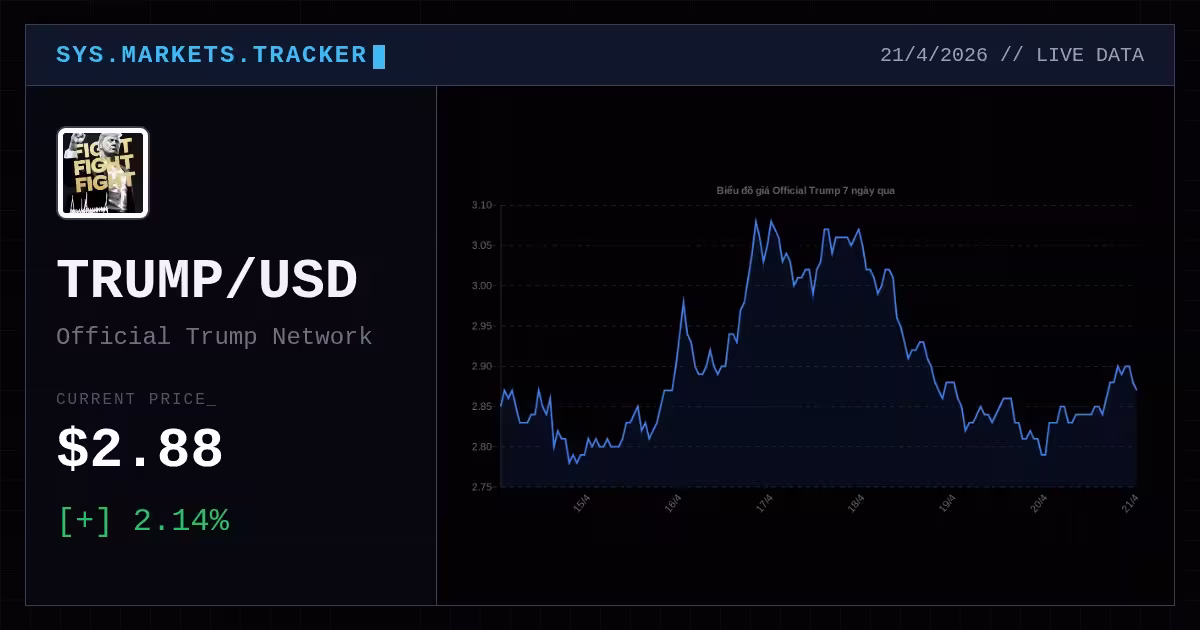This screenshot has height=630, width=1200.
Task: Click the 21/4 date tick on x-axis
Action: click(1131, 503)
